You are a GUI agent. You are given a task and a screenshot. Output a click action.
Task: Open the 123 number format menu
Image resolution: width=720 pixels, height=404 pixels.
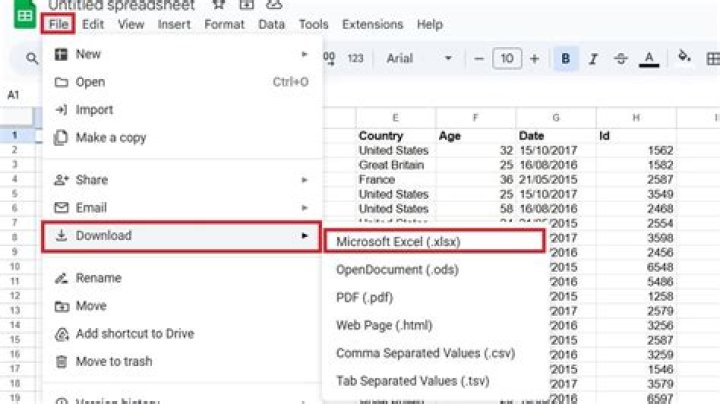[x=355, y=58]
